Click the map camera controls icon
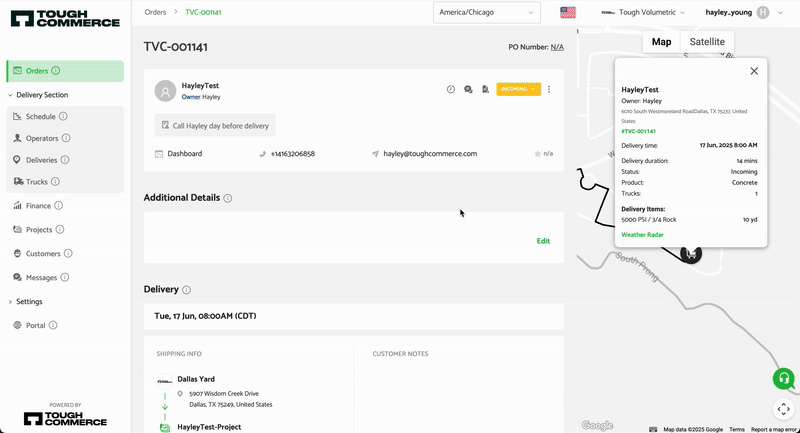Image resolution: width=800 pixels, height=433 pixels. pos(783,409)
